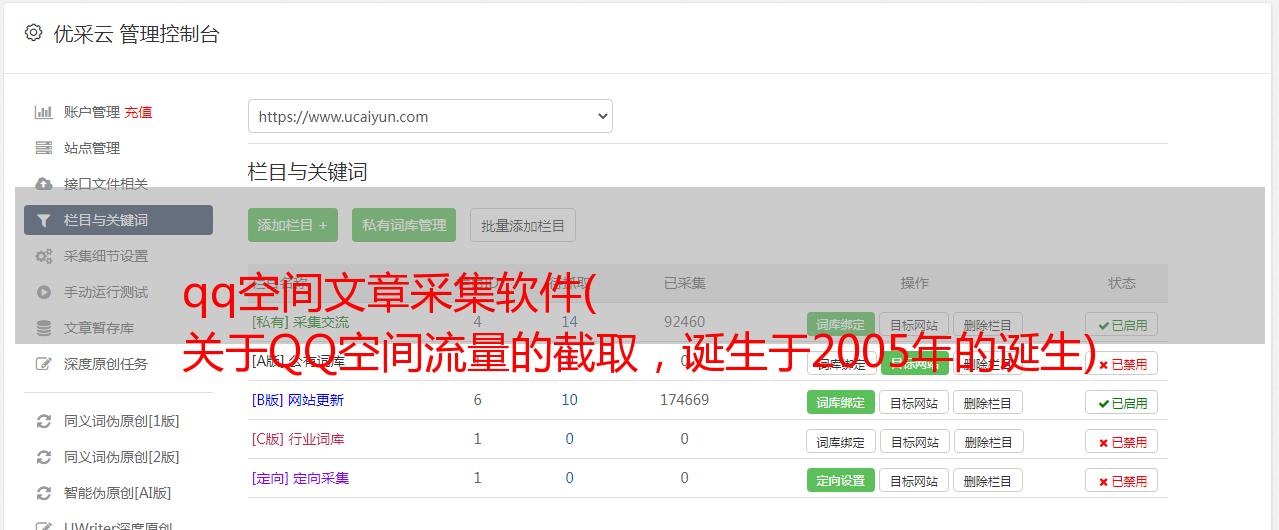
Task: Click 目标网站 in the 采集交流 row
Action: [x=914, y=325]
